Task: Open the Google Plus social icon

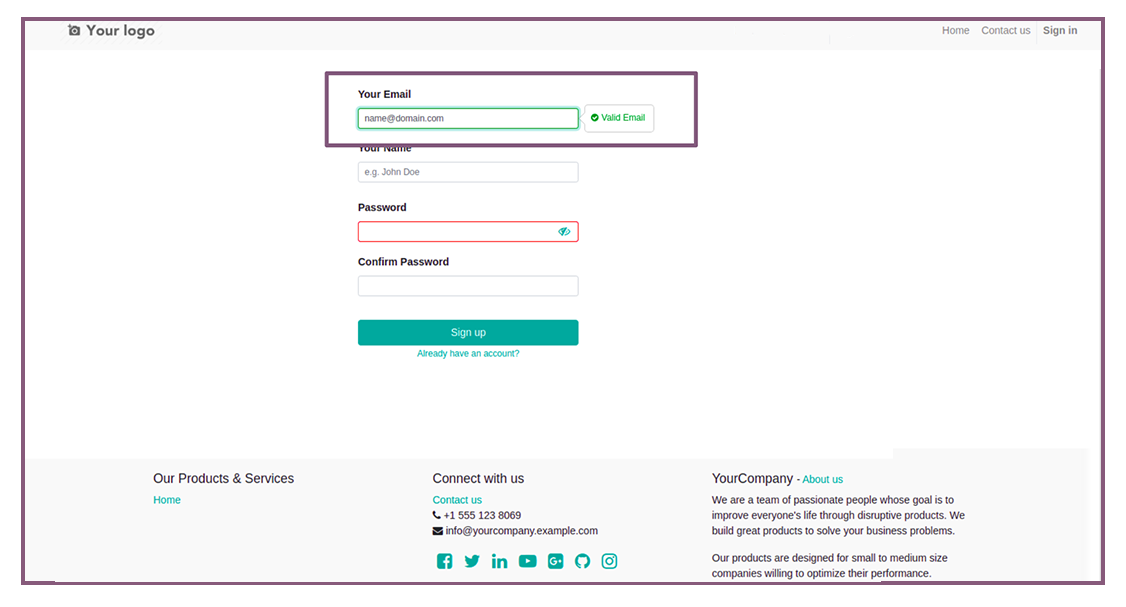Action: (x=555, y=561)
